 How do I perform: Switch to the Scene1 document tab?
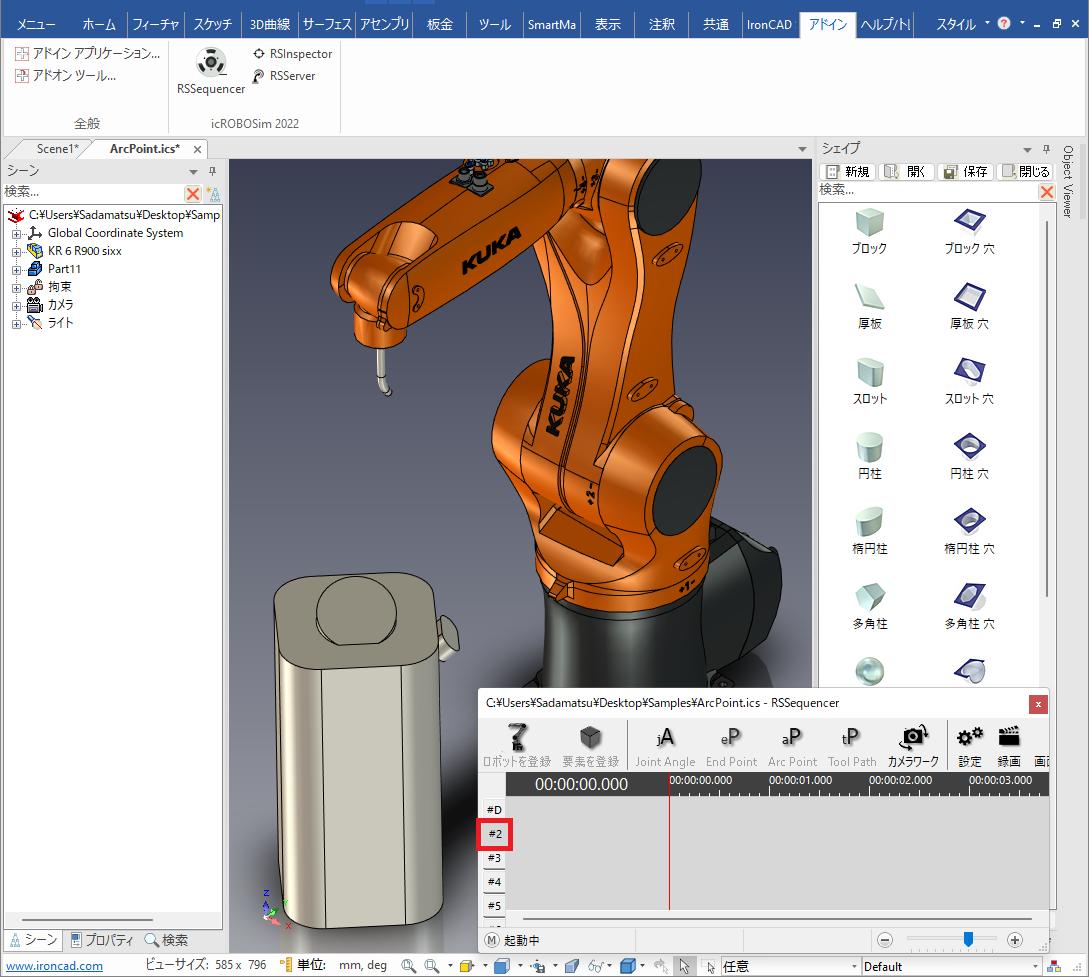56,149
